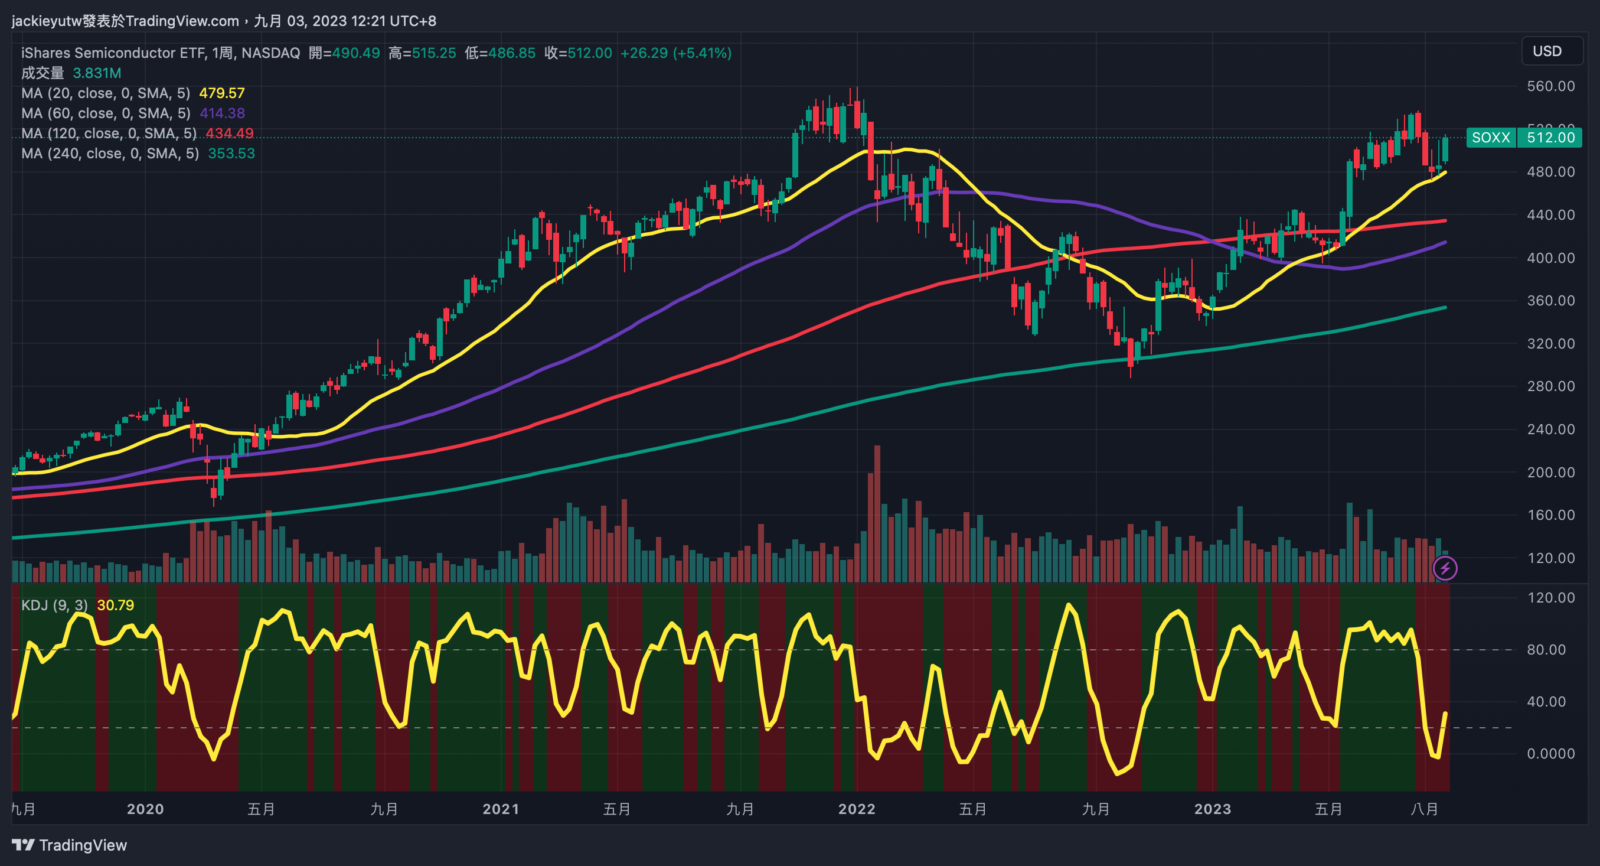The height and width of the screenshot is (866, 1600).
Task: Click the TradingView logo icon
Action: point(22,846)
